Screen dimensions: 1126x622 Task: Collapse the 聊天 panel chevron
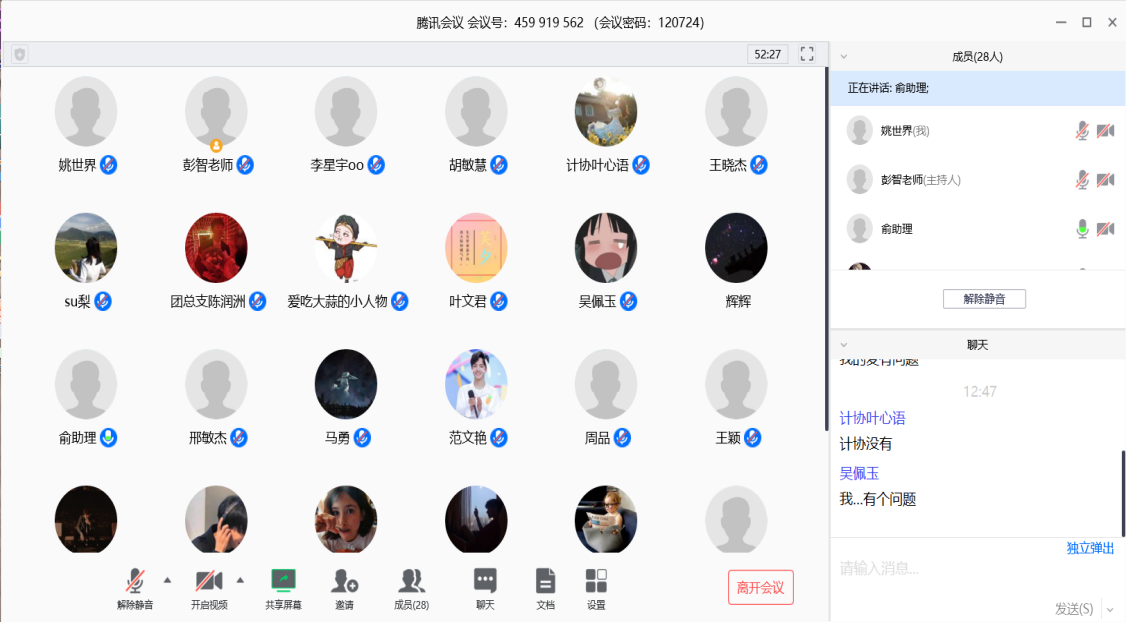(x=844, y=345)
